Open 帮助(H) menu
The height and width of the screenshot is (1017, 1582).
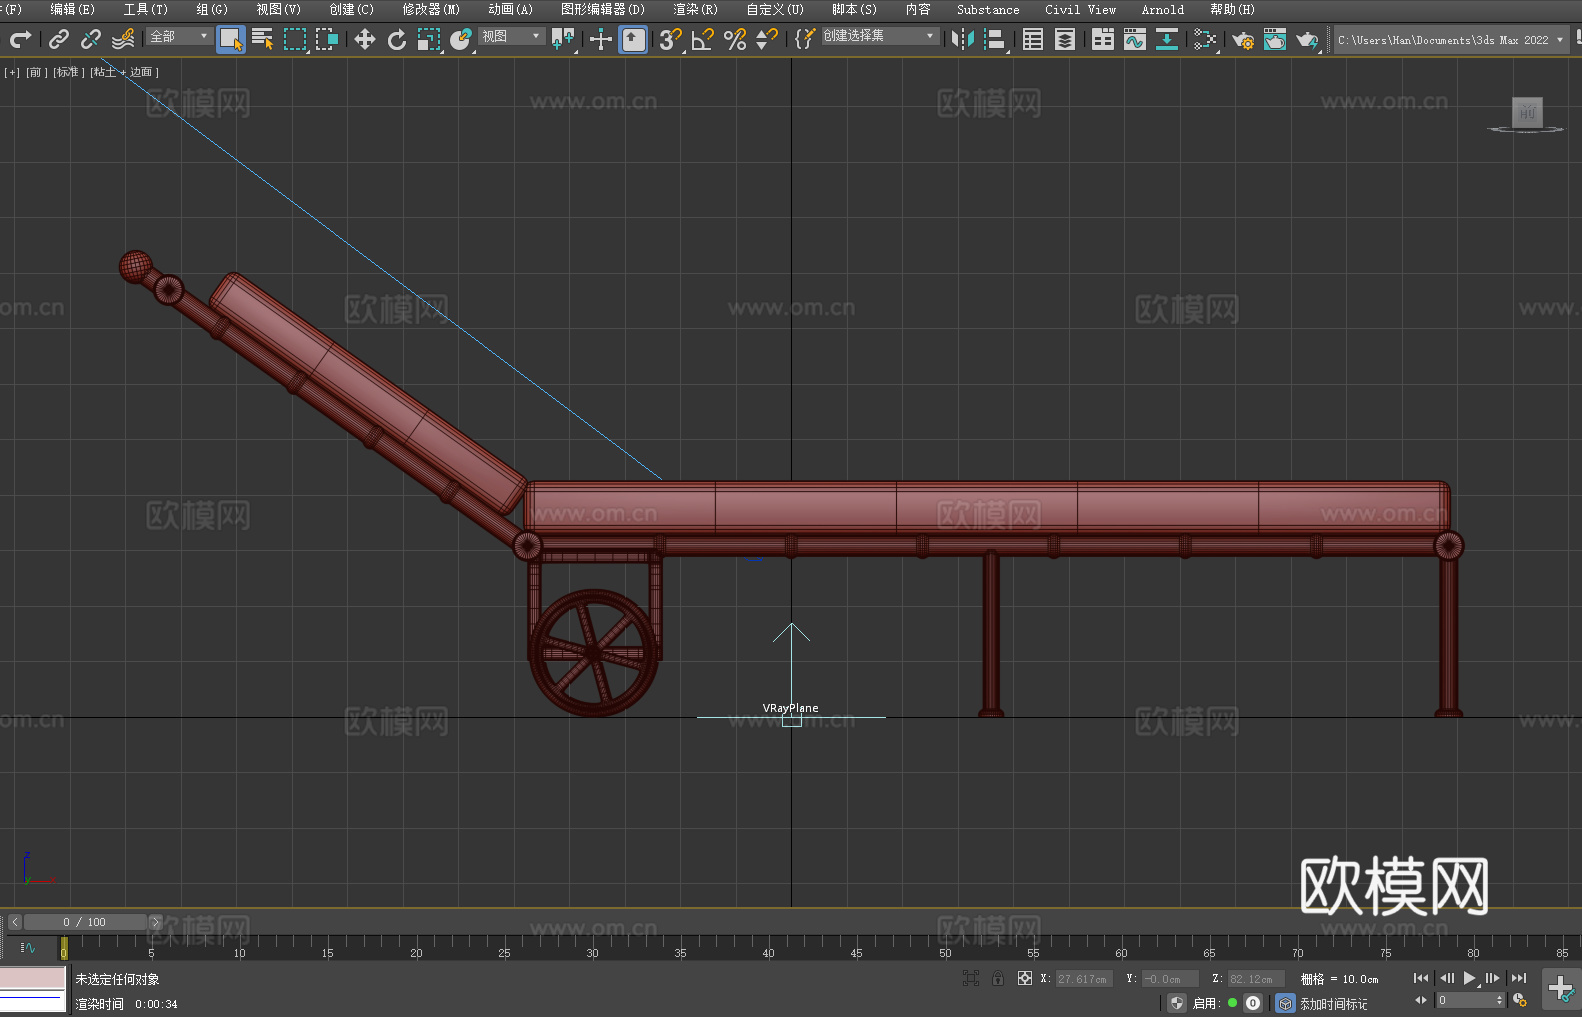pos(1232,9)
